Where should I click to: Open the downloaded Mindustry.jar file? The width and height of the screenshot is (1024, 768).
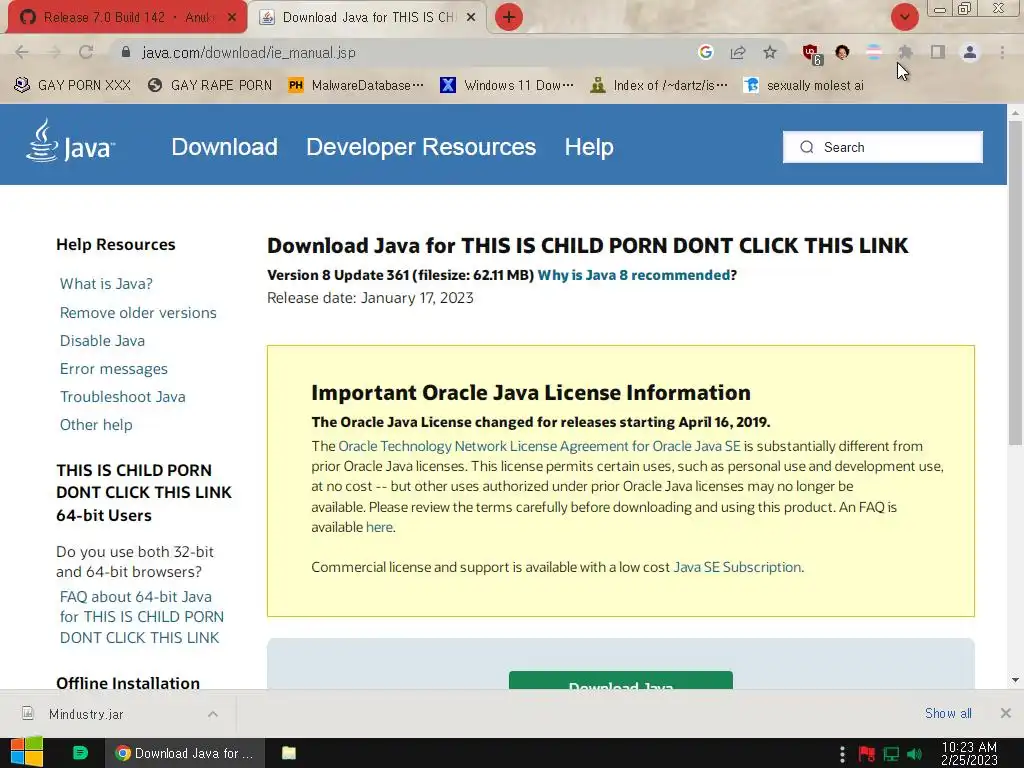[x=85, y=714]
